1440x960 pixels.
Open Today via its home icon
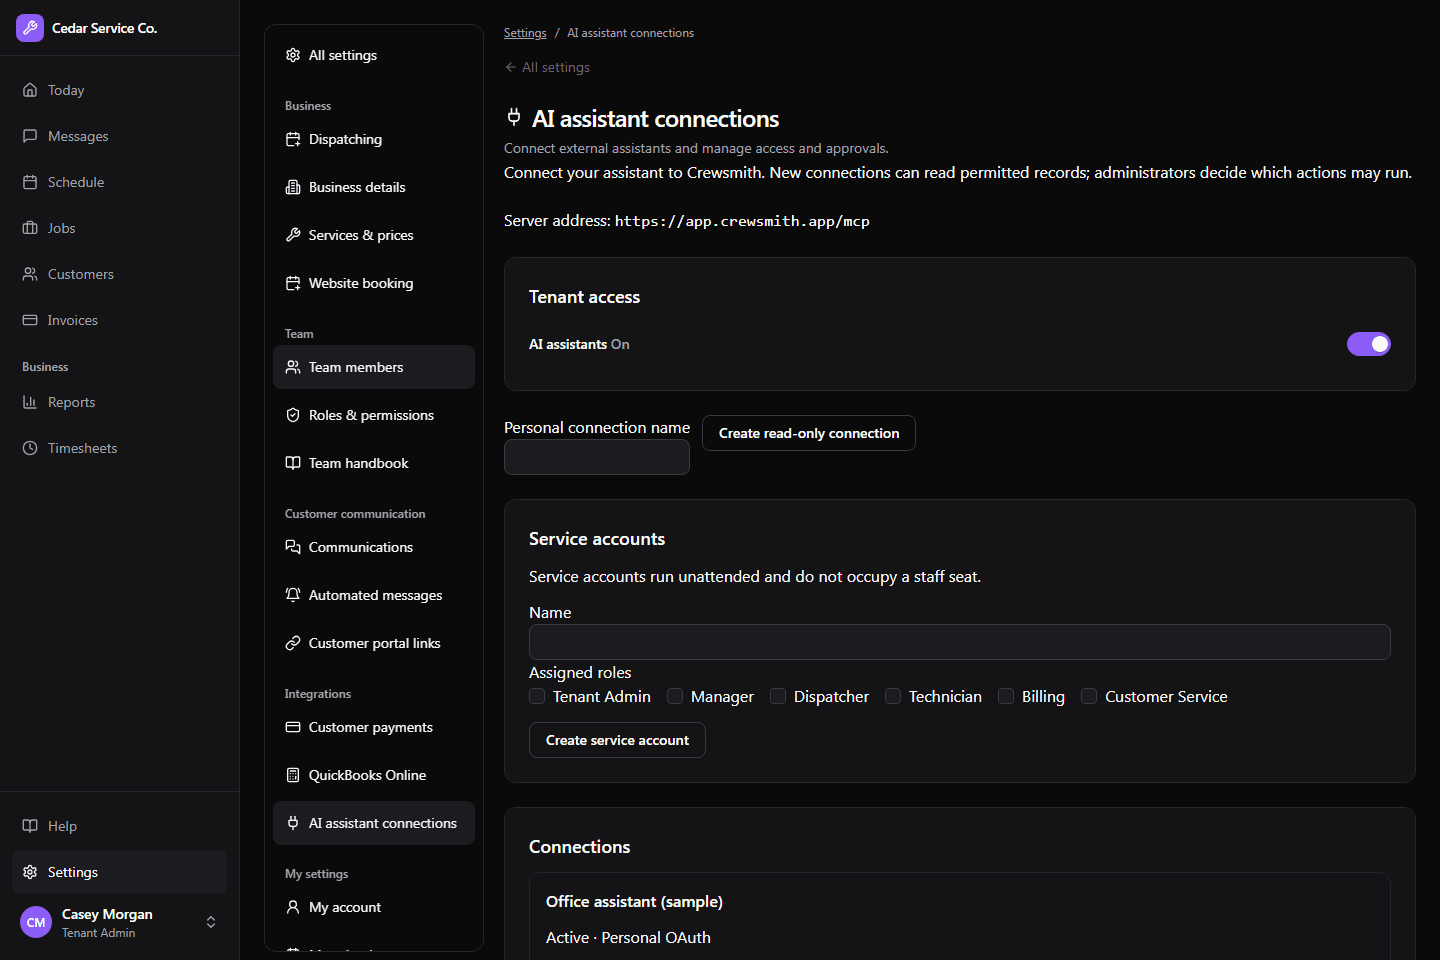click(30, 90)
